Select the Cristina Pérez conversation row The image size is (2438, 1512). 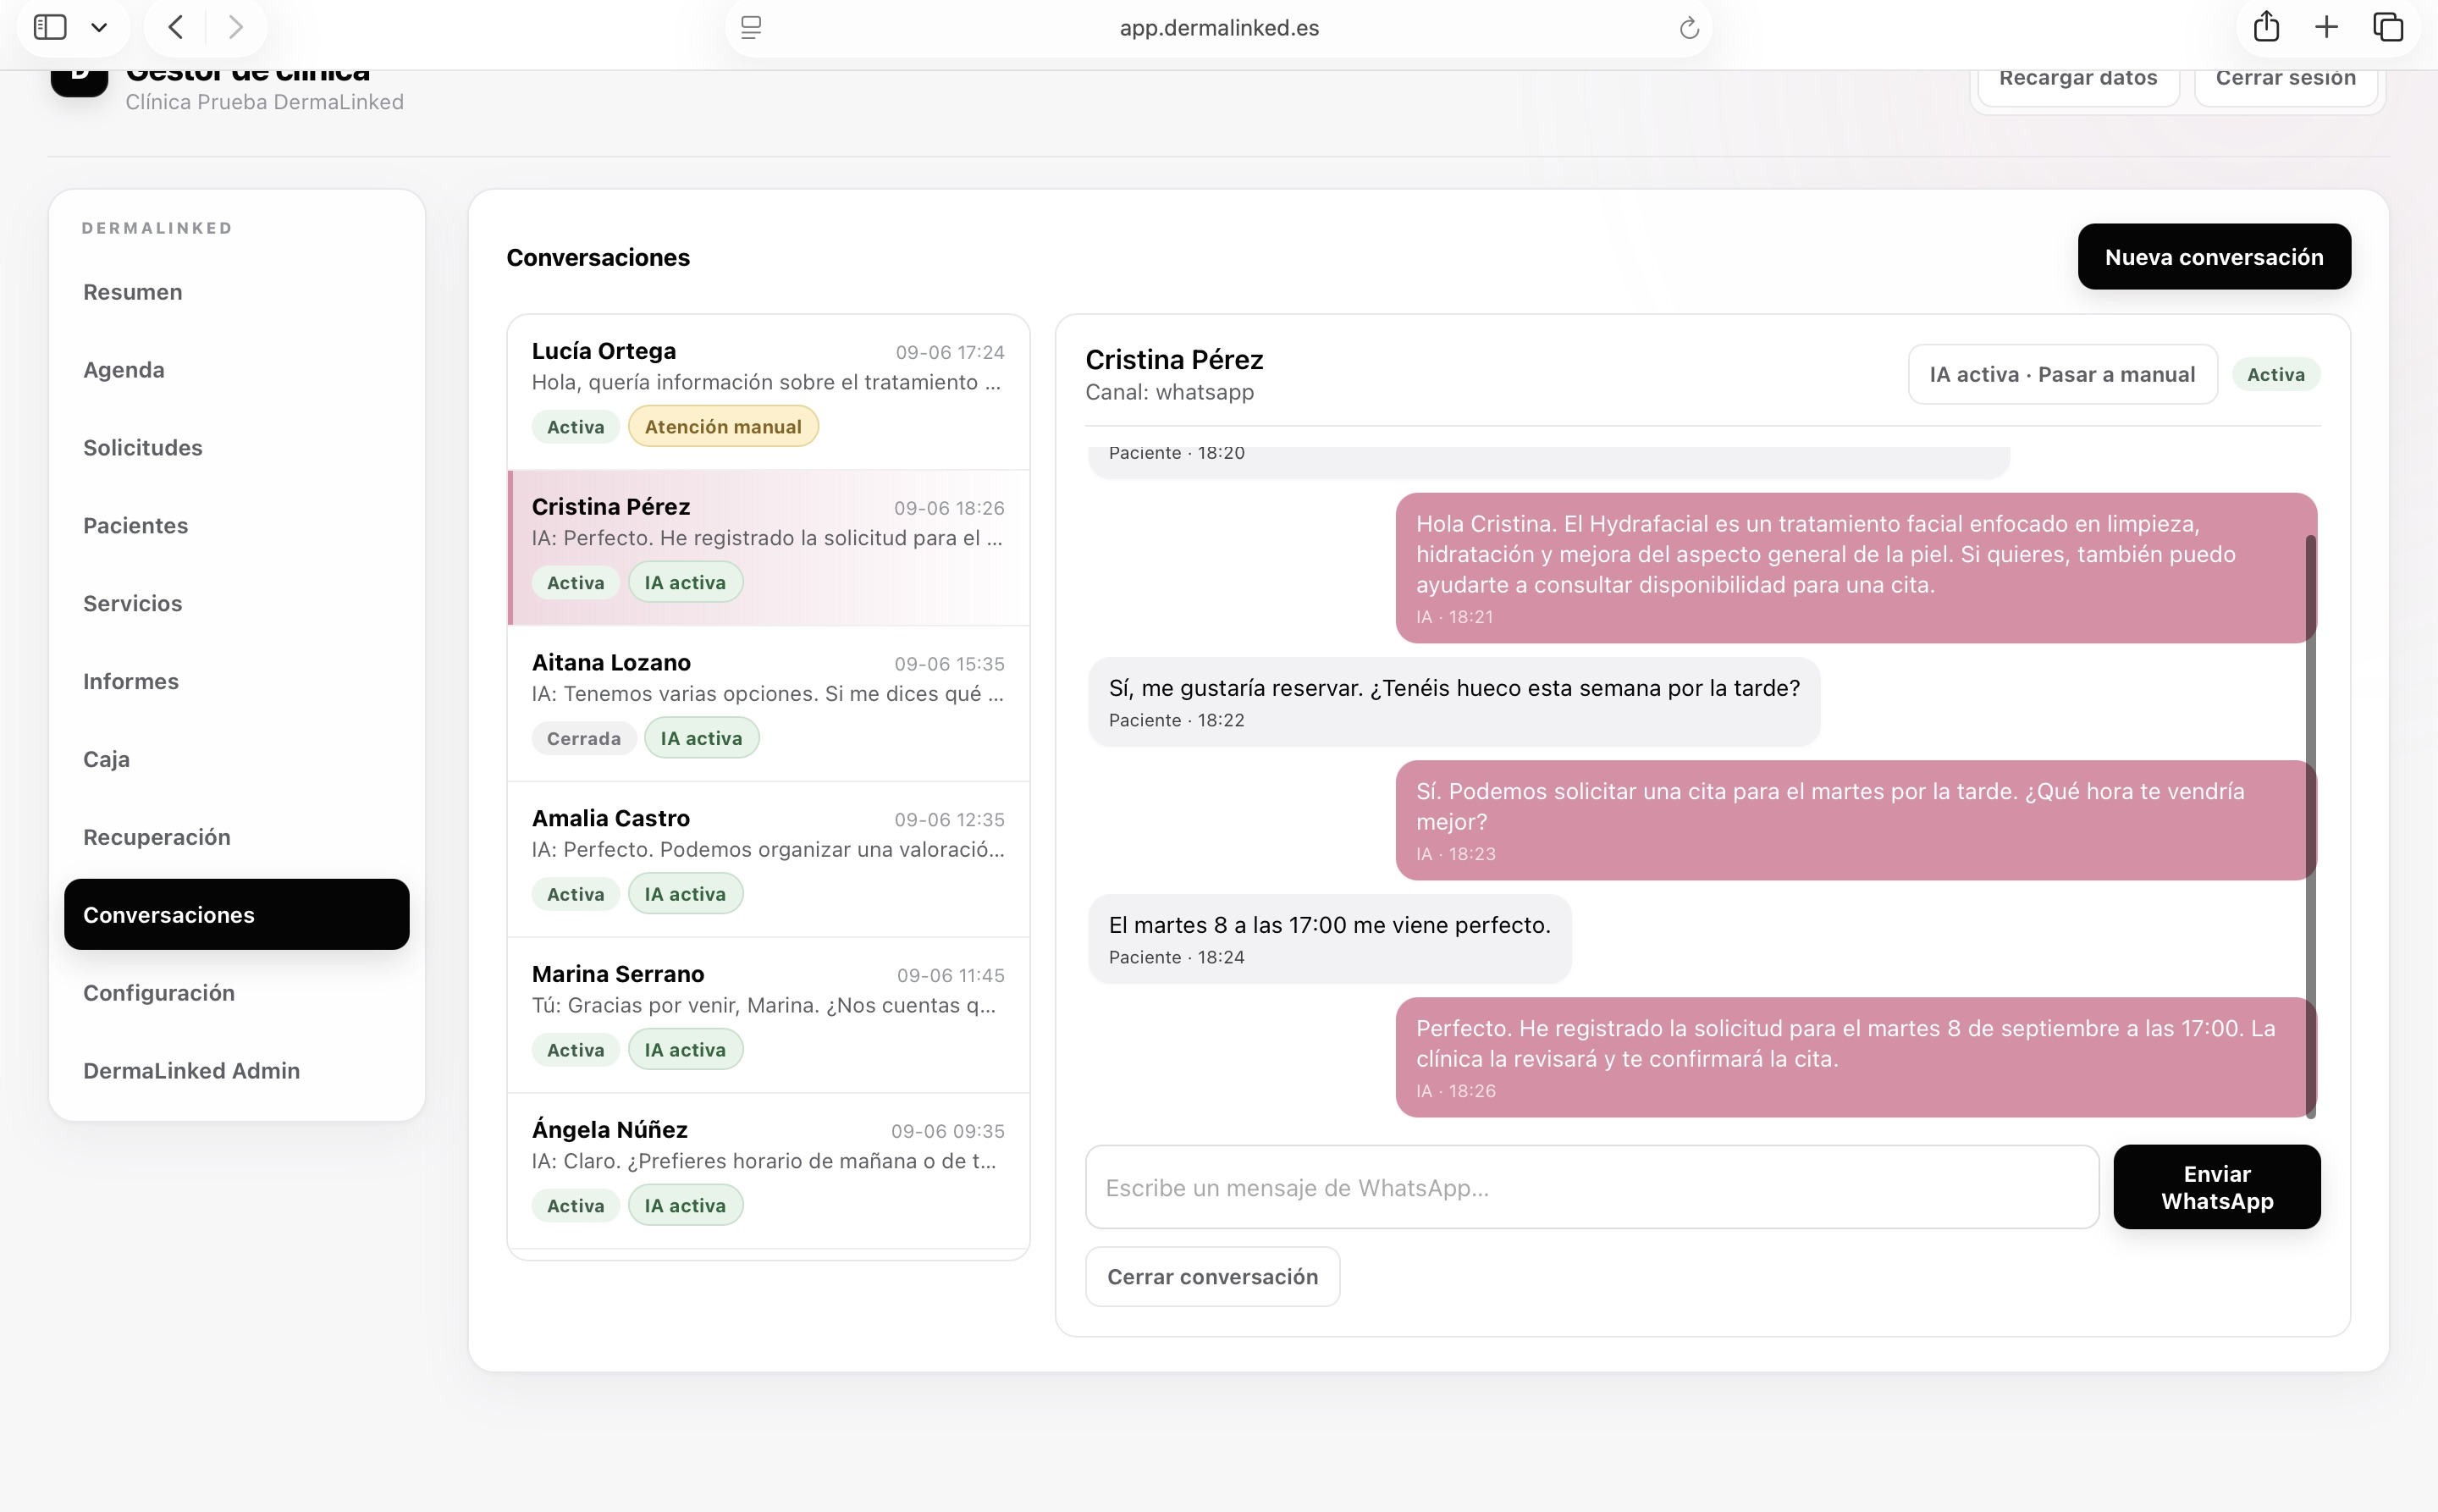point(768,548)
